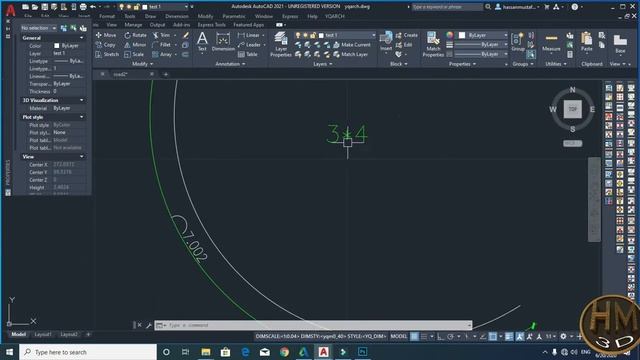Image resolution: width=640 pixels, height=360 pixels.
Task: Click the Plot (print) icon in quick access toolbar
Action: point(83,7)
